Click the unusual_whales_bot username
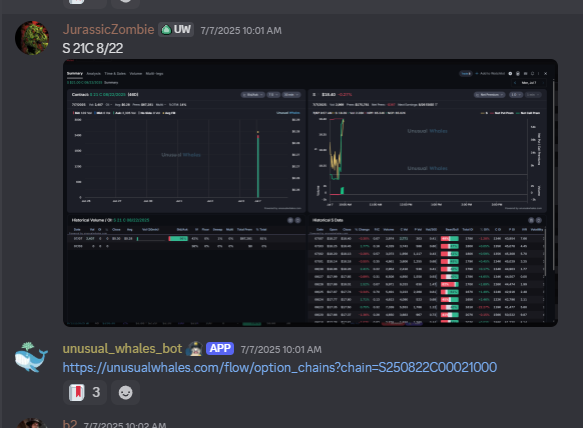 122,349
